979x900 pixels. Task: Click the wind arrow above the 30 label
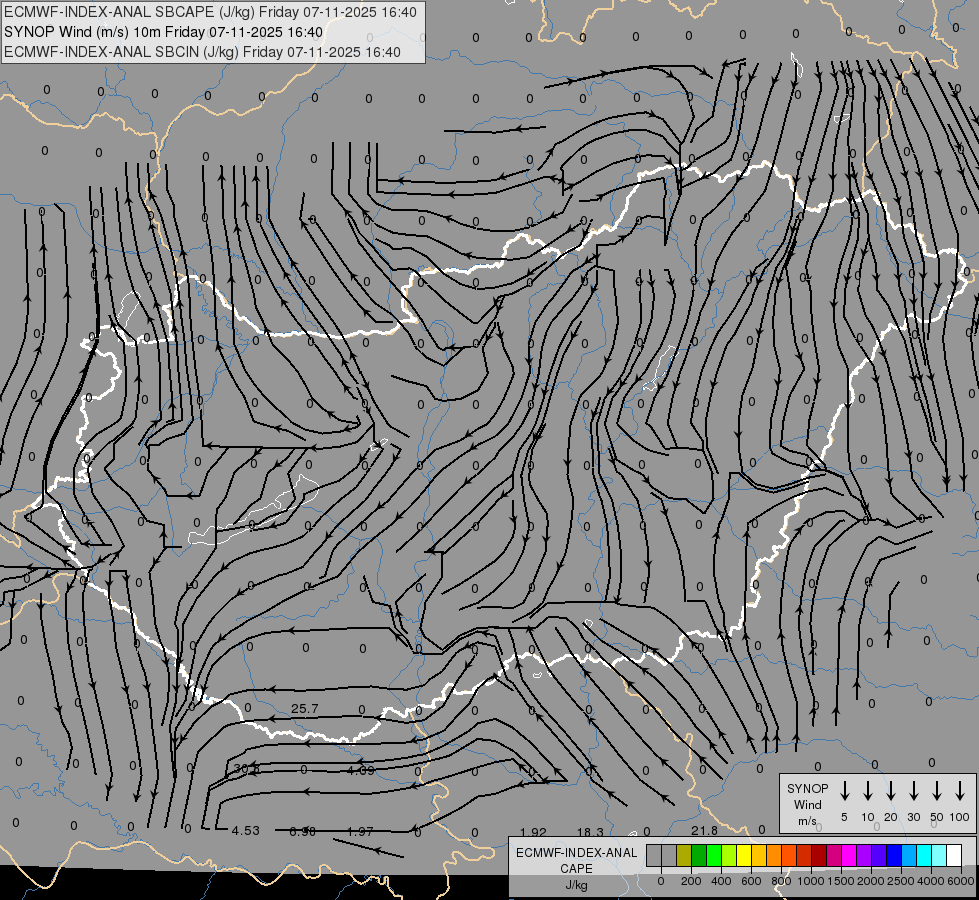tap(914, 790)
